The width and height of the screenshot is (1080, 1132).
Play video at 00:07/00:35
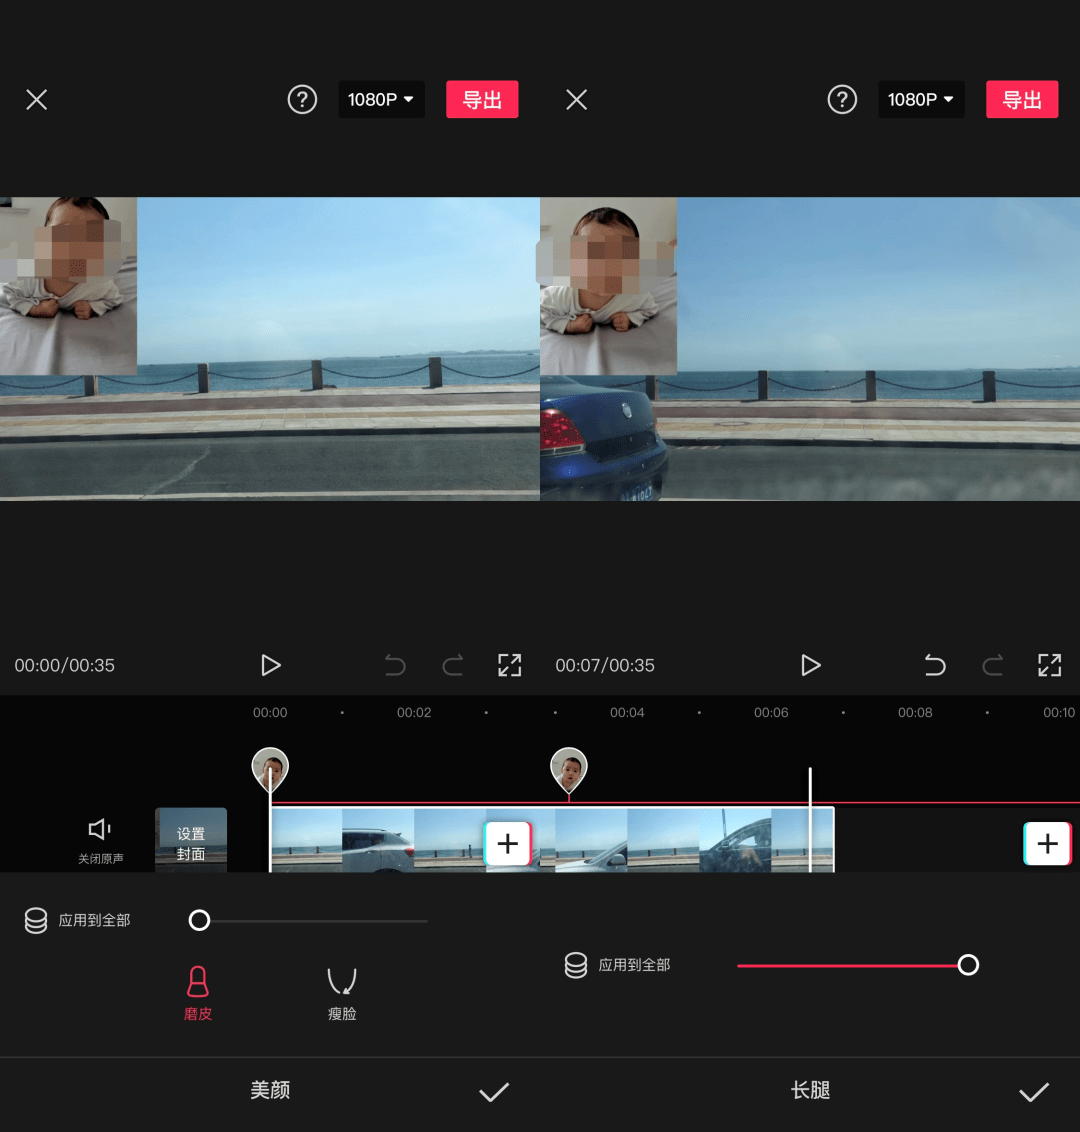tap(811, 665)
